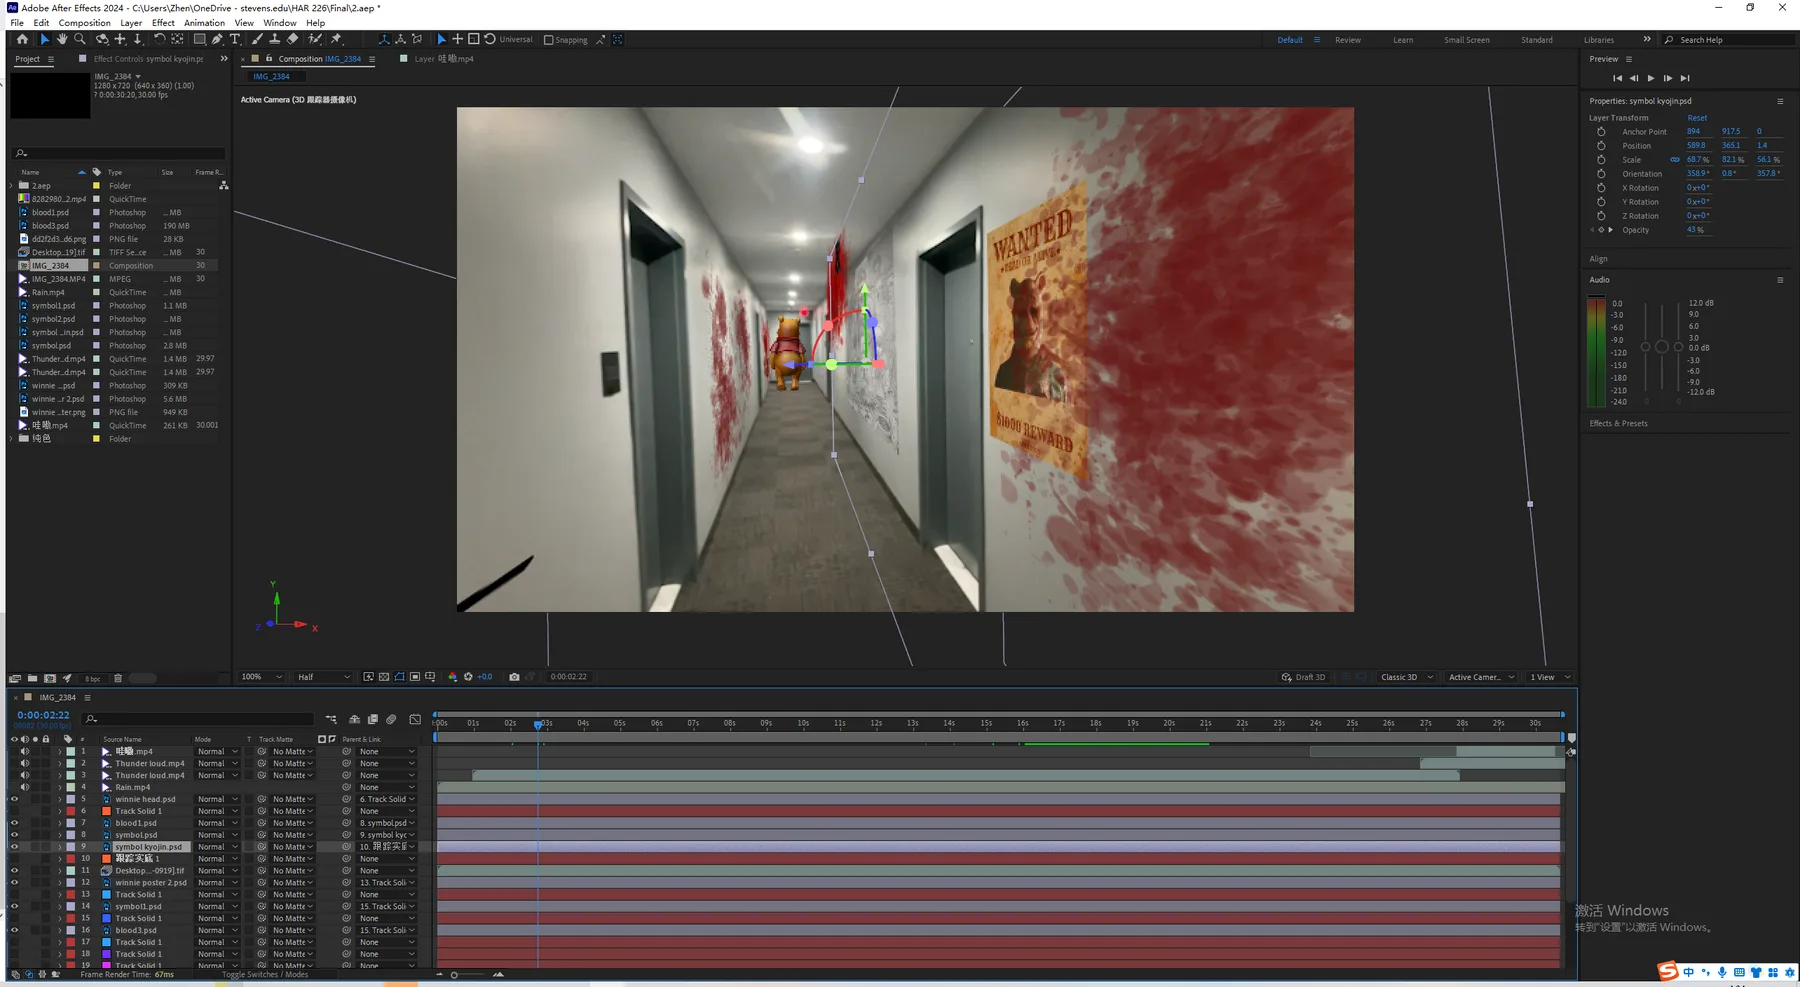Select the Pen tool
Screen dimensions: 1800x987
217,39
